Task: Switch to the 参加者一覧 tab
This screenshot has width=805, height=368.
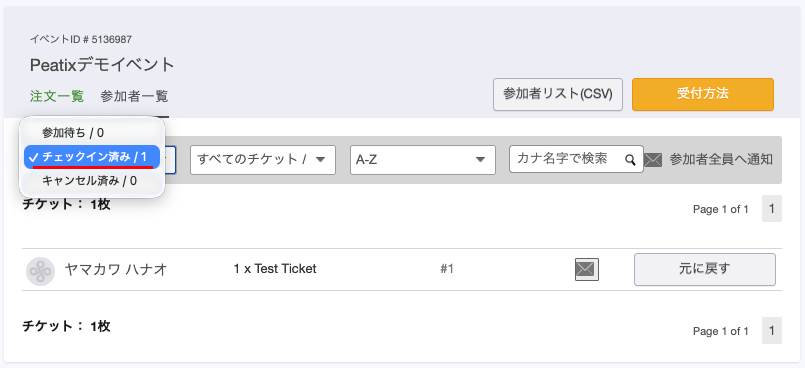Action: (x=134, y=96)
